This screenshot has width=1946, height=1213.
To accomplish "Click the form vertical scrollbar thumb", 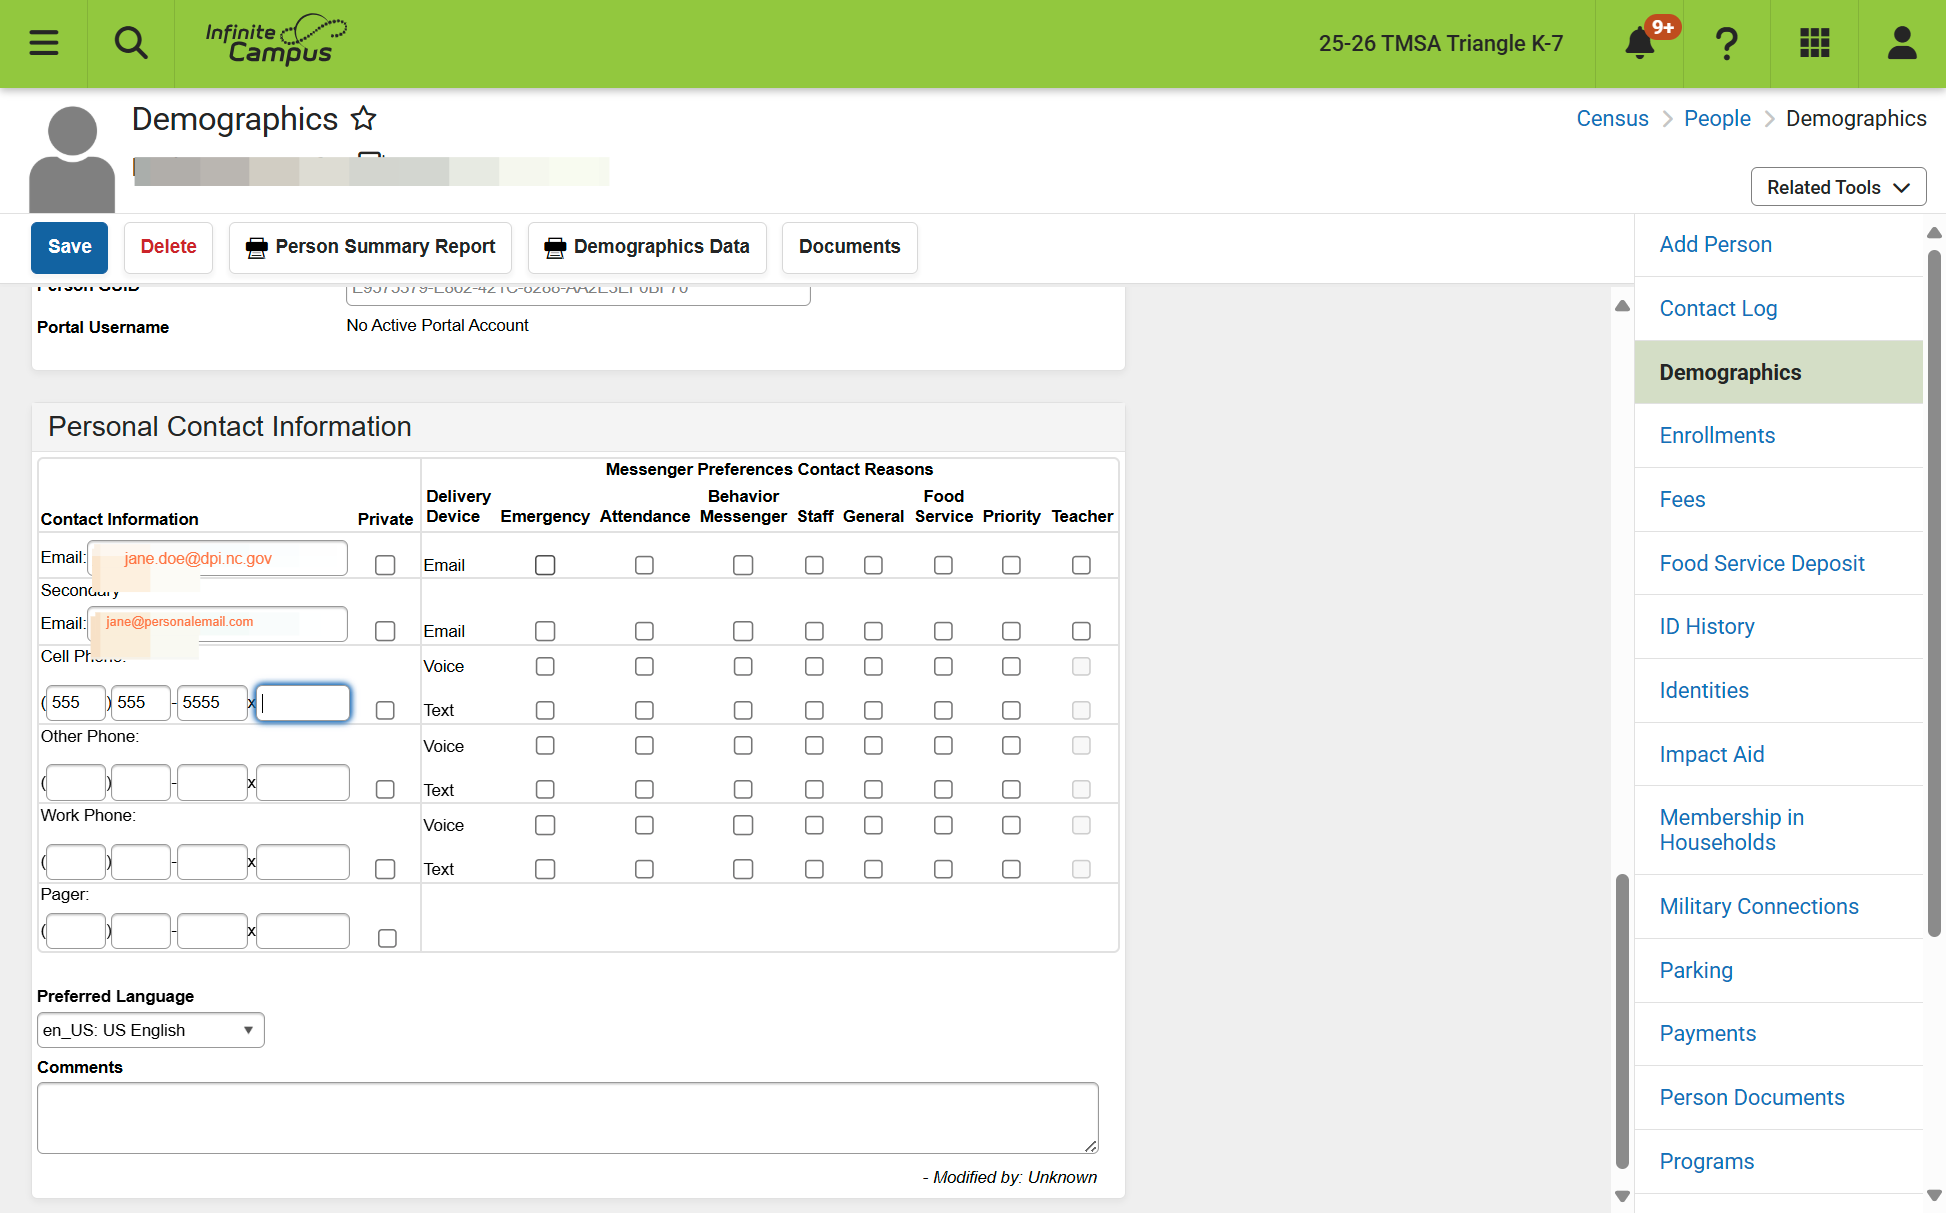I will [1622, 1020].
